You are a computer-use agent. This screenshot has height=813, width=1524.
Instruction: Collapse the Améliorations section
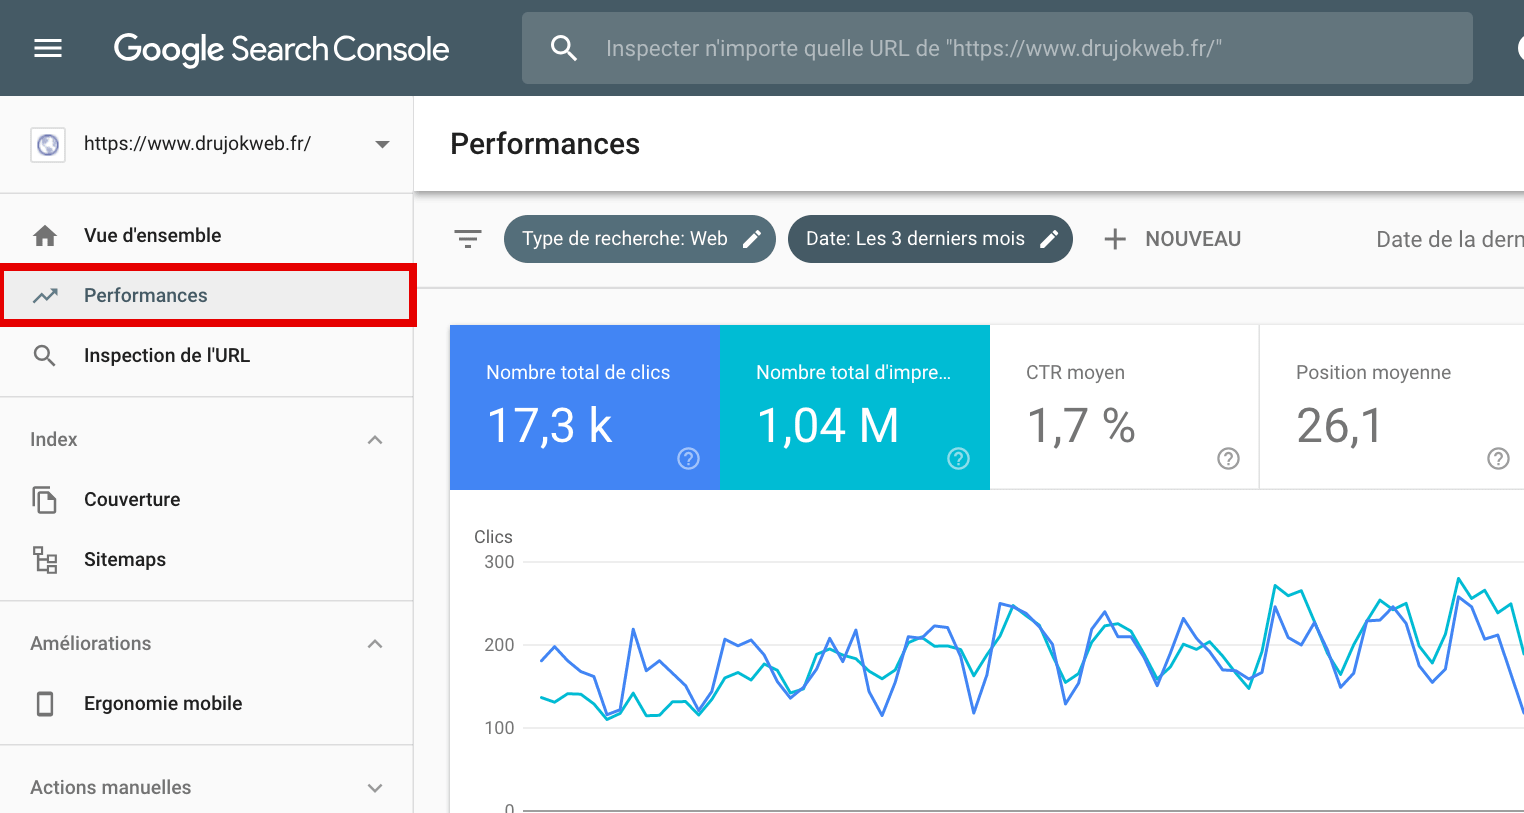[375, 644]
